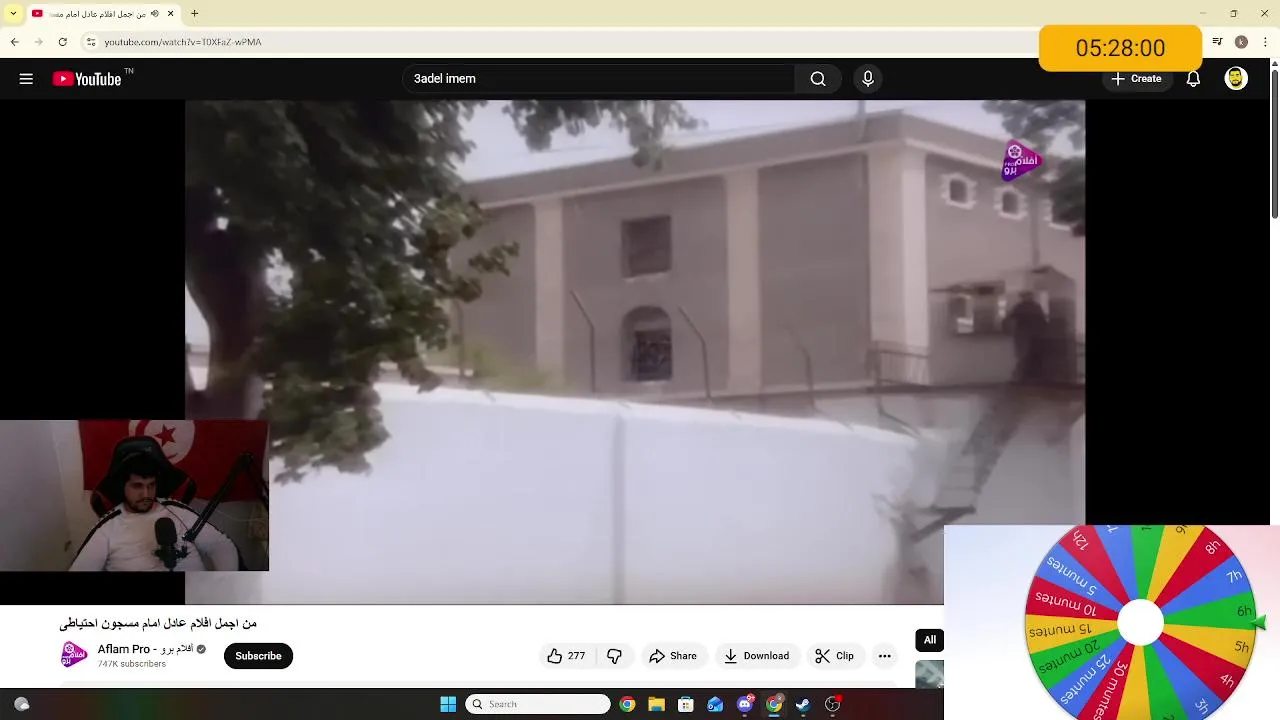Image resolution: width=1280 pixels, height=720 pixels.
Task: Download the video
Action: coord(756,656)
